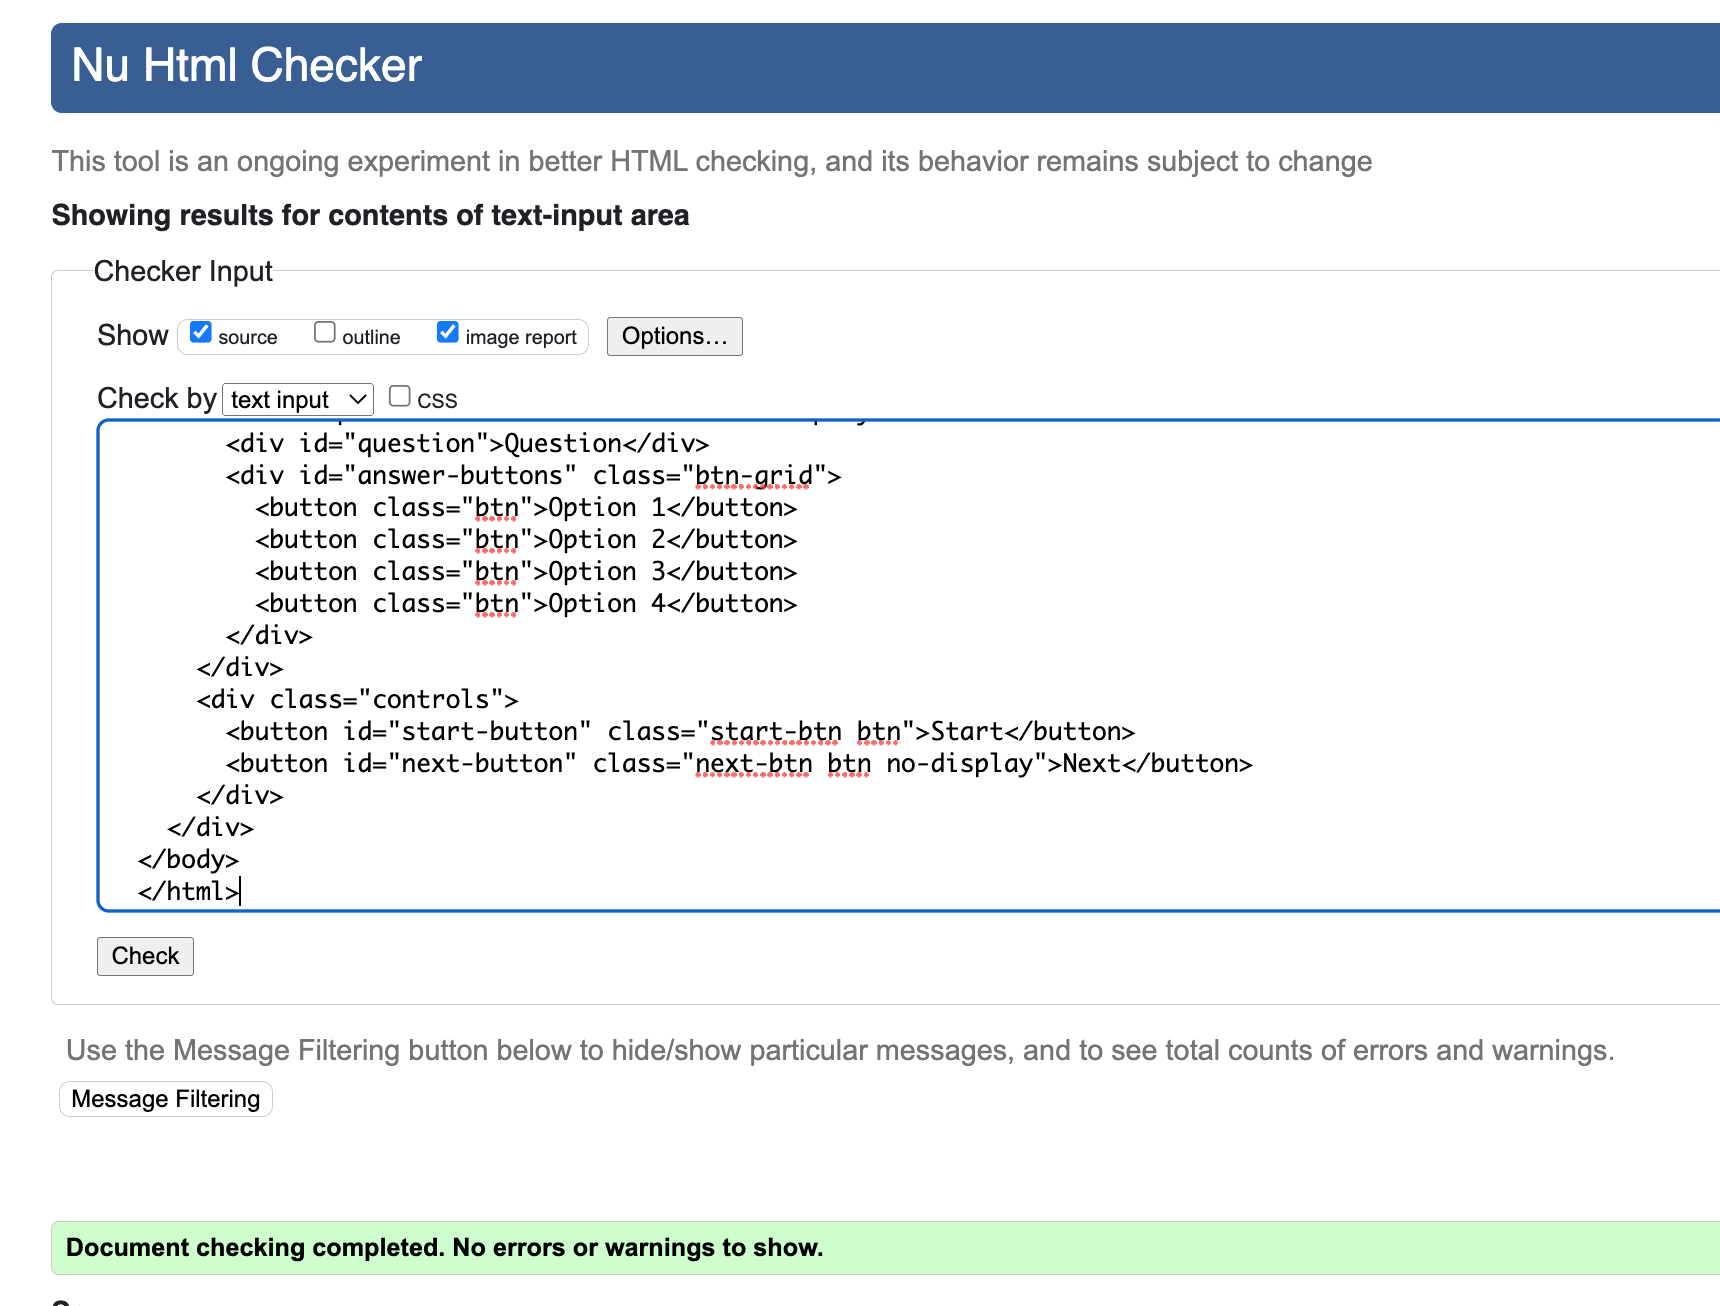Click the line with id="question"
Viewport: 1720px width, 1306px height.
point(467,444)
